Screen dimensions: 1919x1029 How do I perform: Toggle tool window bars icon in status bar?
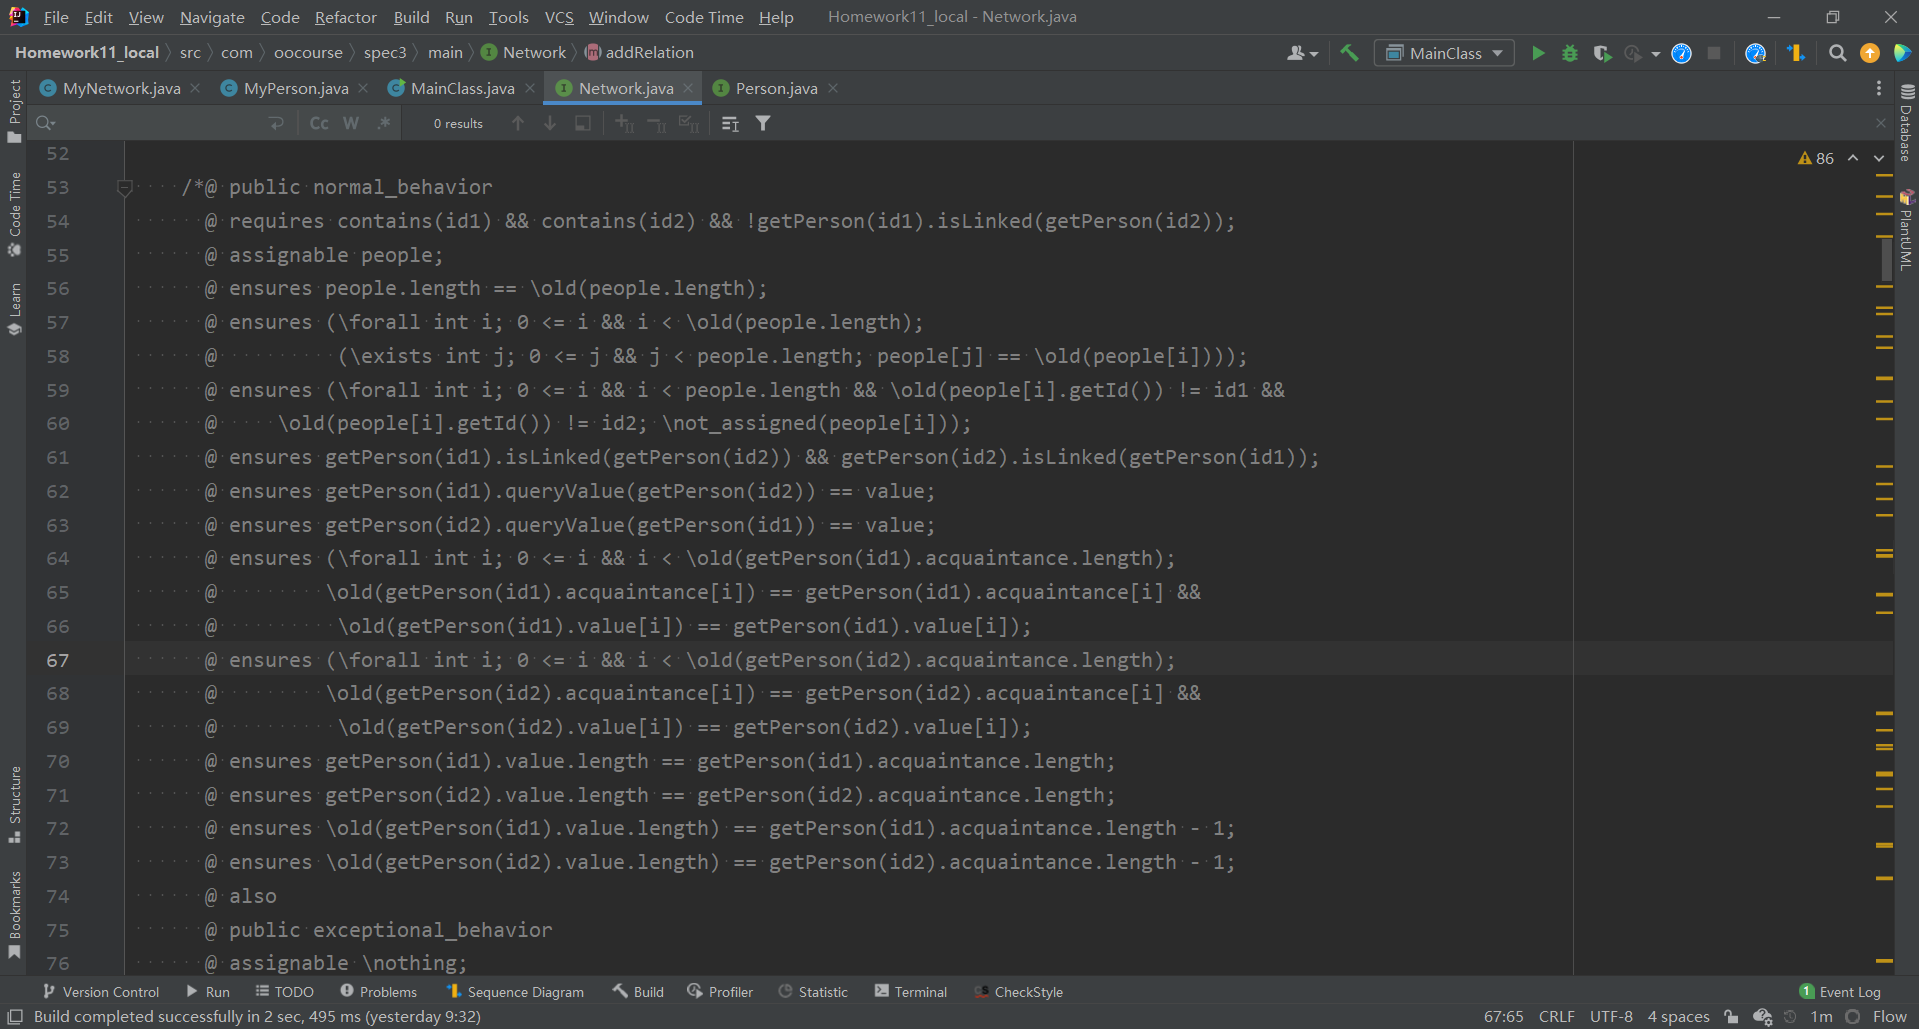coord(15,1017)
